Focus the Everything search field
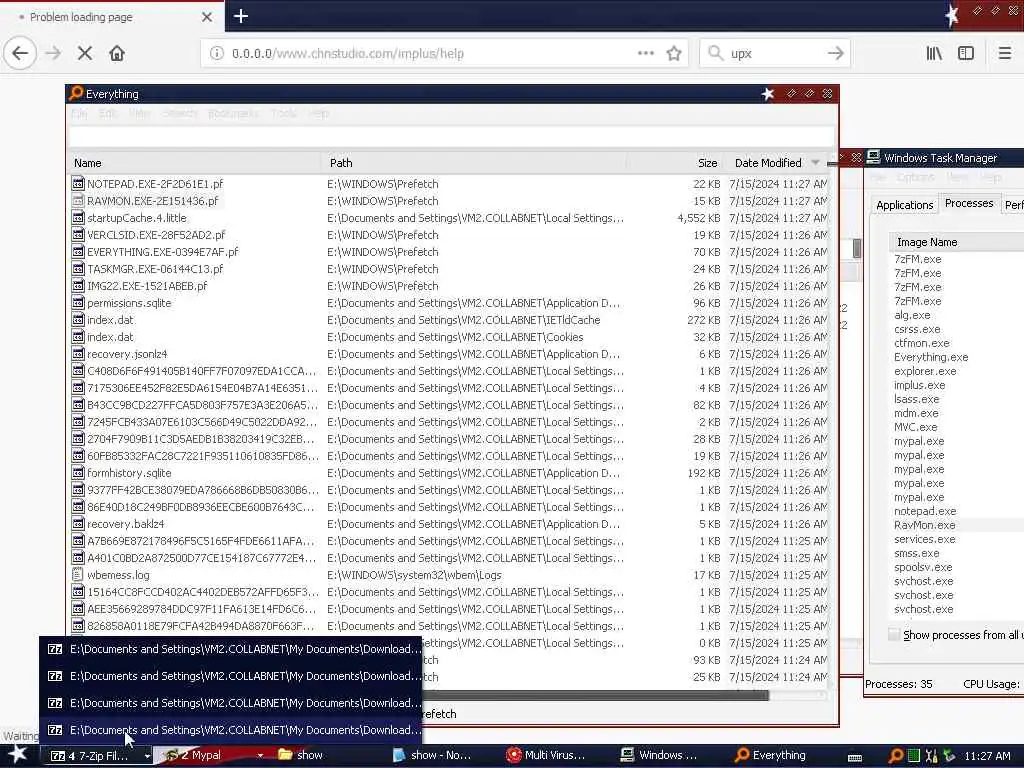Screen dimensions: 1024x768 point(451,136)
